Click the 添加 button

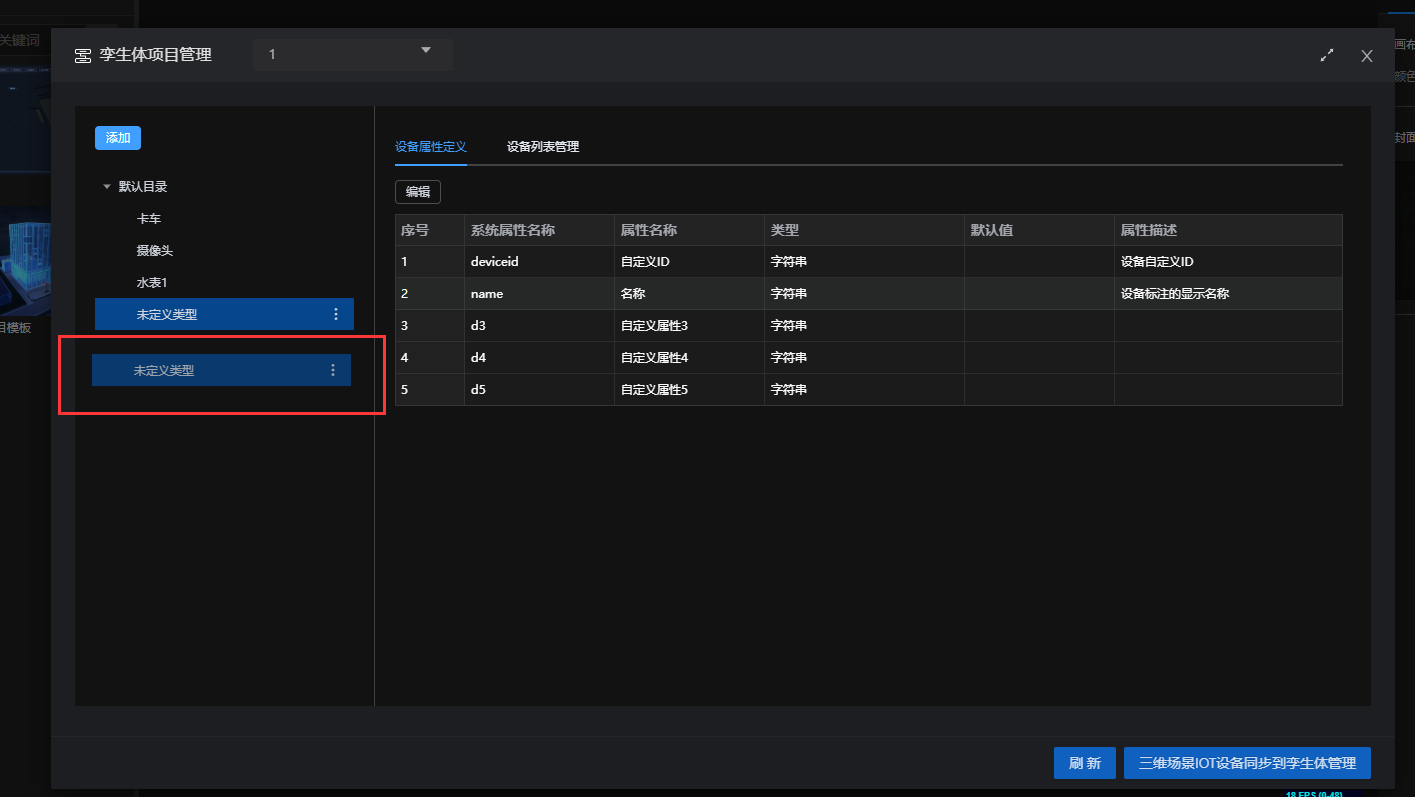click(x=118, y=138)
